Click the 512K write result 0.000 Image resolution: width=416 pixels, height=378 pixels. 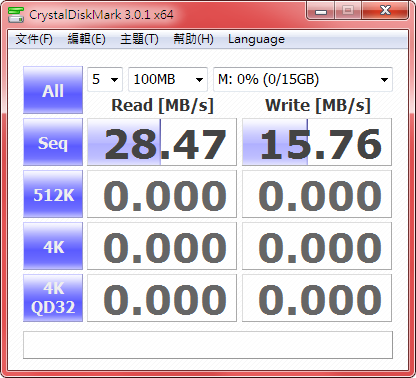[317, 194]
